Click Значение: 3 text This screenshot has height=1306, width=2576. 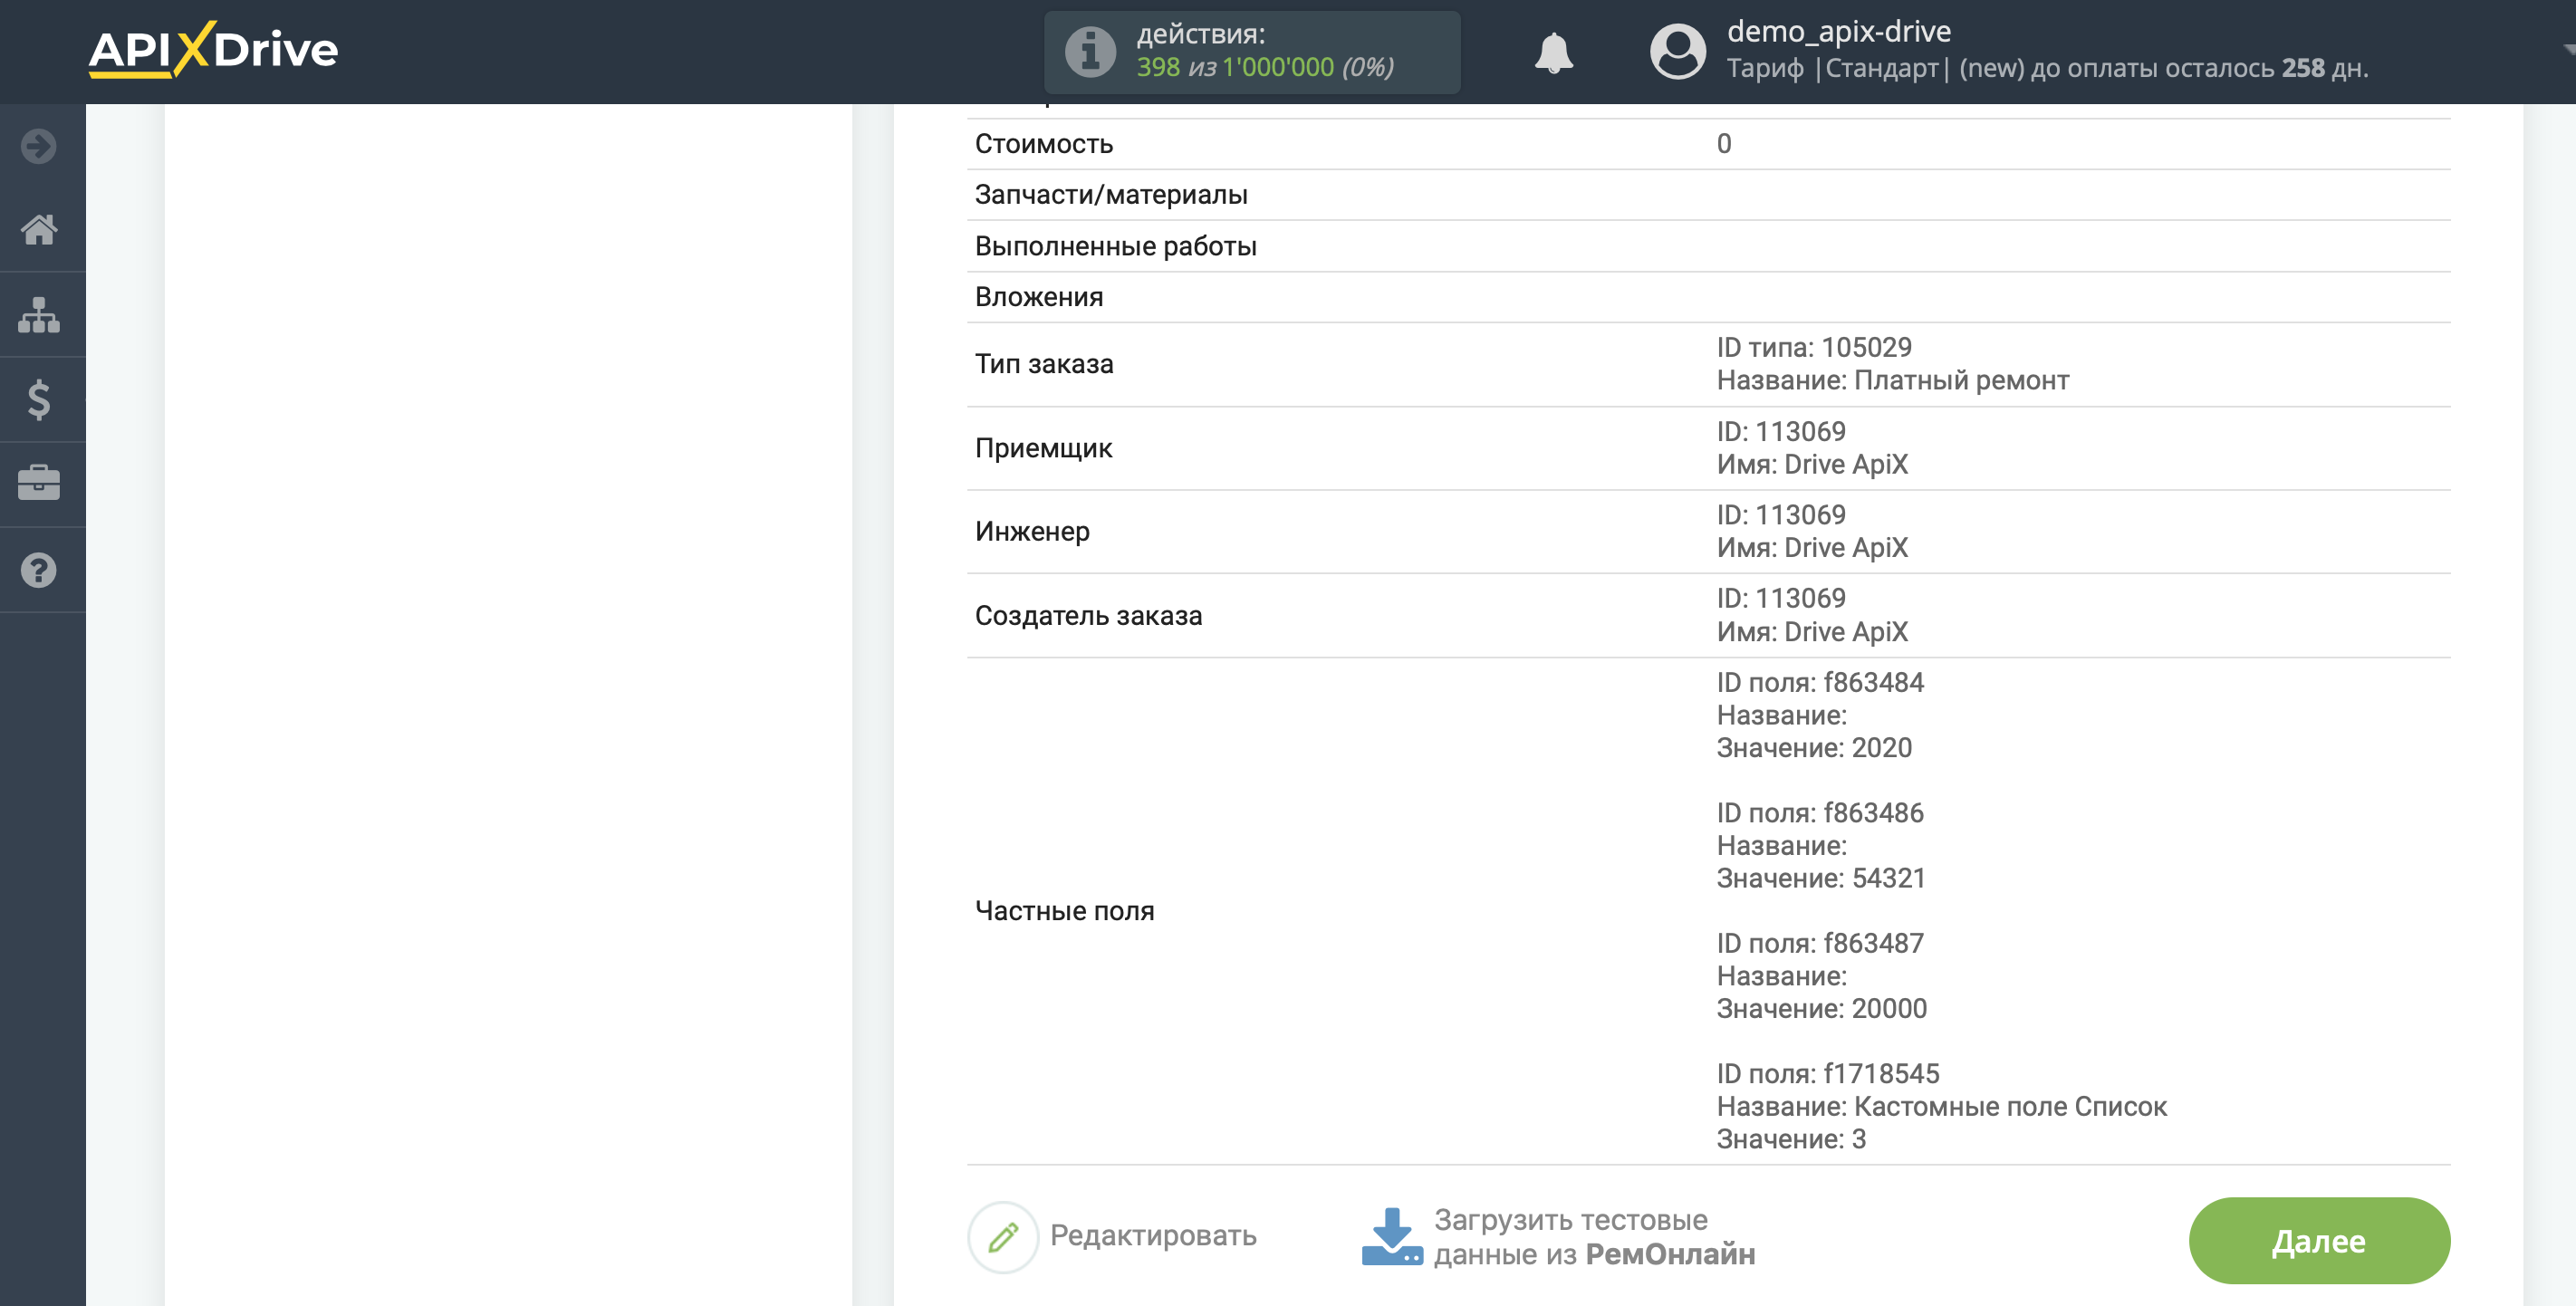pos(1791,1139)
